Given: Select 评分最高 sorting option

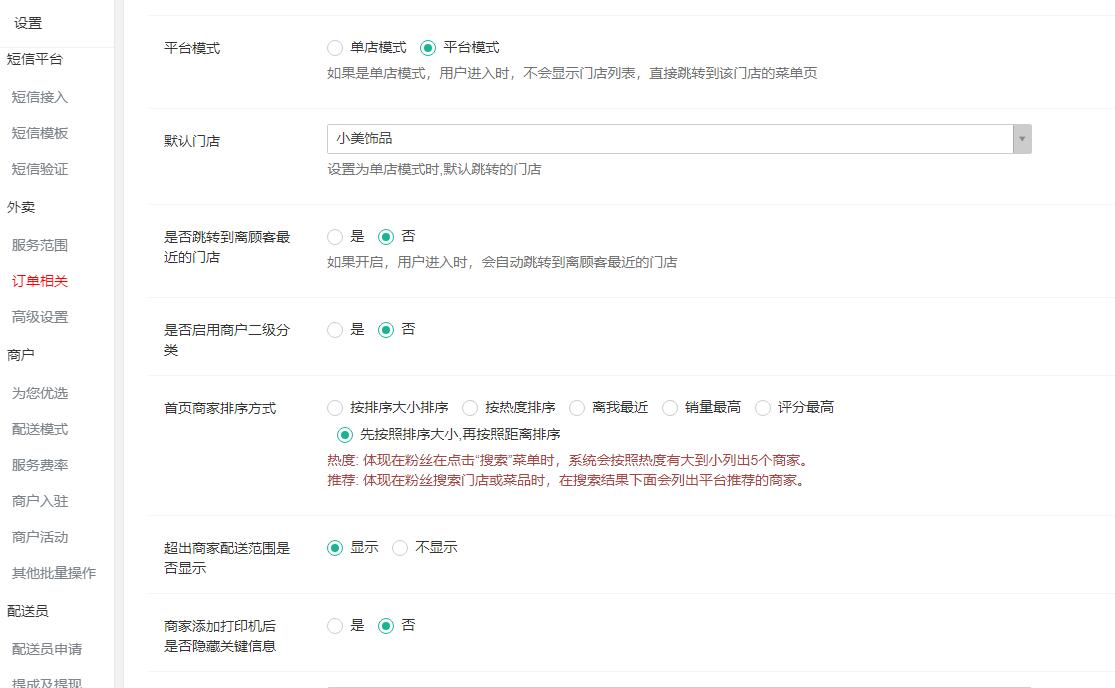Looking at the screenshot, I should click(x=762, y=408).
